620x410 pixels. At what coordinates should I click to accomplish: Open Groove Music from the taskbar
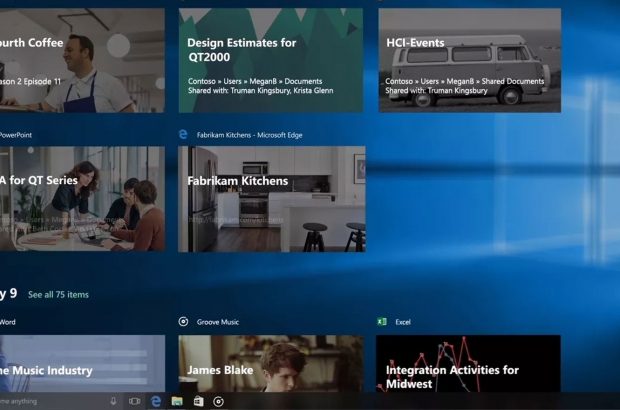(219, 402)
